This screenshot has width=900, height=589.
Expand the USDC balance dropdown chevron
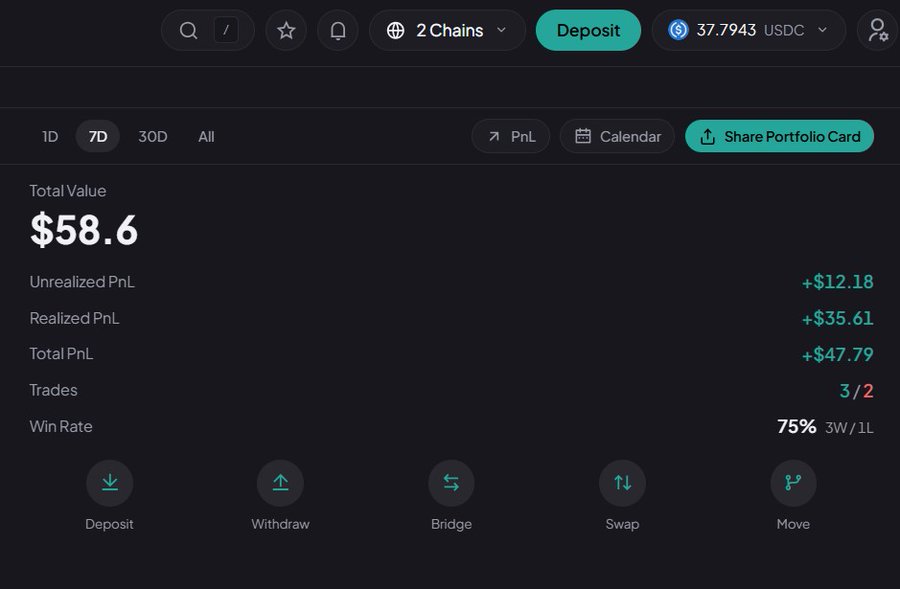point(823,30)
